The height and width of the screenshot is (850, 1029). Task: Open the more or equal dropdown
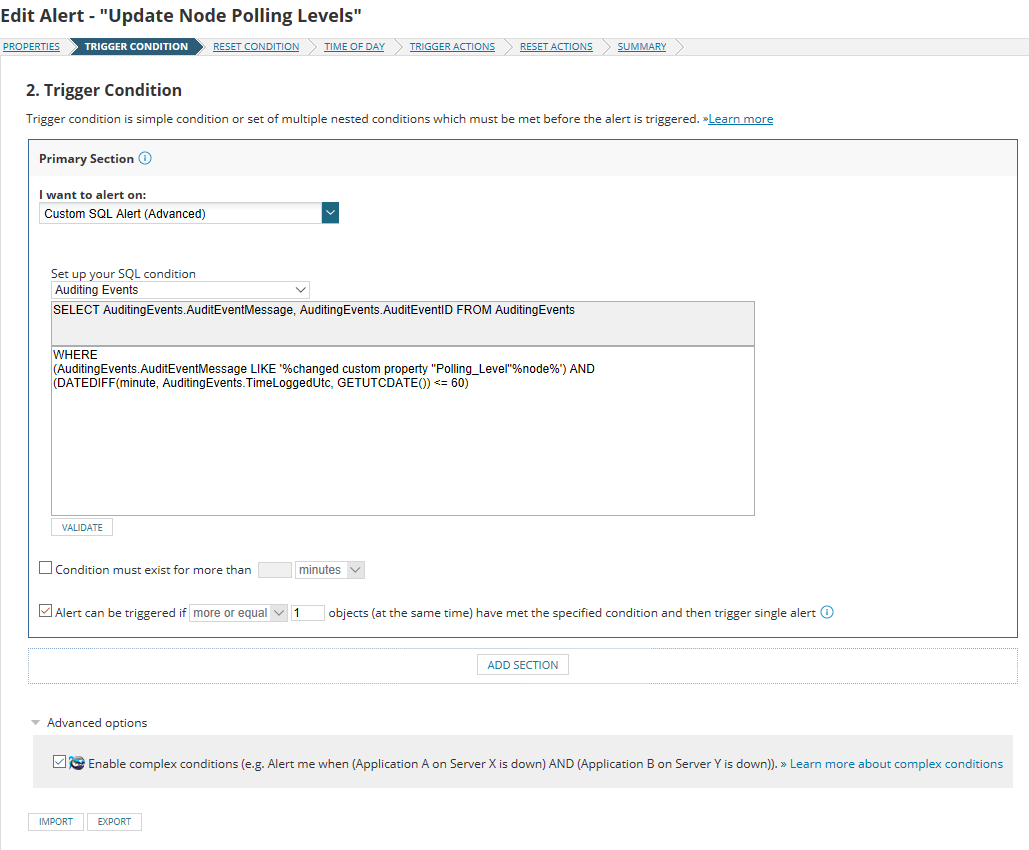pos(238,613)
